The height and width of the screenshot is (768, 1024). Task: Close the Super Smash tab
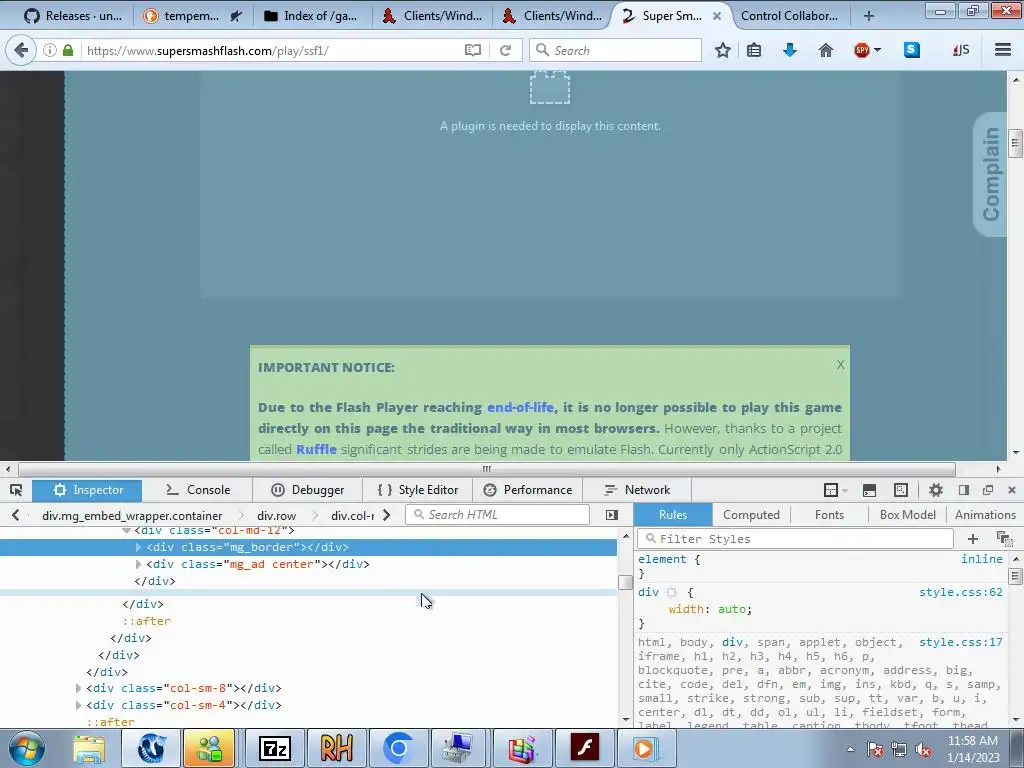pos(716,16)
